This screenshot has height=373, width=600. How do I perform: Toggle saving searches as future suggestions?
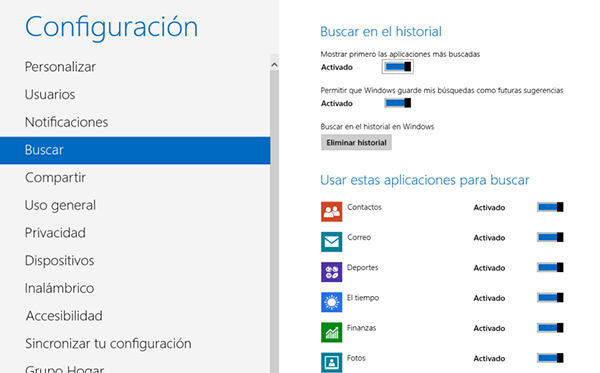(x=398, y=103)
